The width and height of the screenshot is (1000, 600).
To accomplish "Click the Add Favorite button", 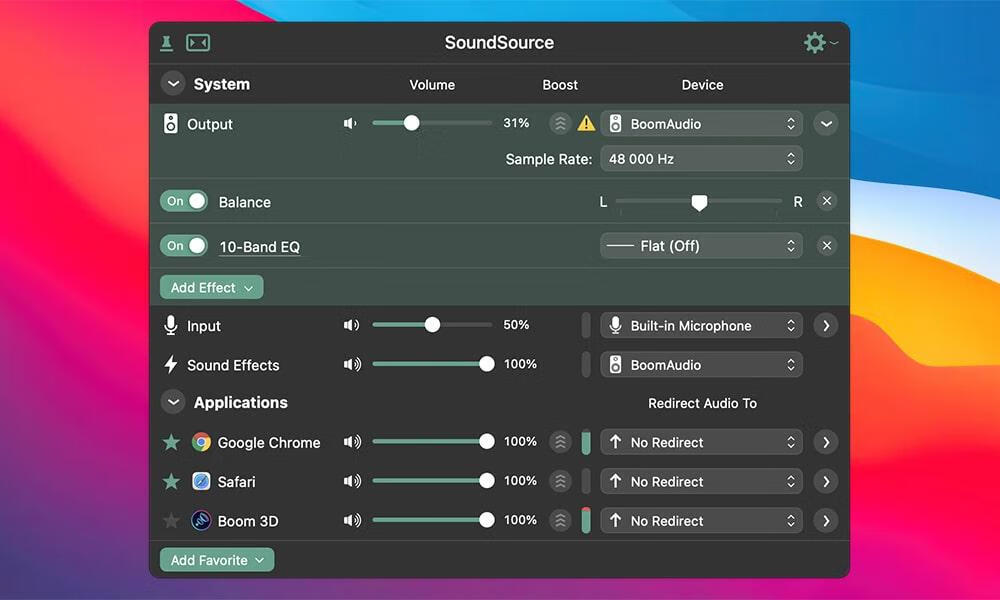I will pyautogui.click(x=216, y=560).
